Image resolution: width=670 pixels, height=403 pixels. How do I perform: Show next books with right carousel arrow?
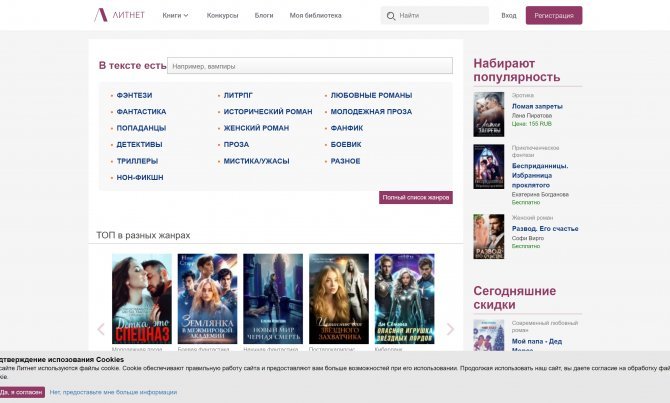pyautogui.click(x=450, y=329)
